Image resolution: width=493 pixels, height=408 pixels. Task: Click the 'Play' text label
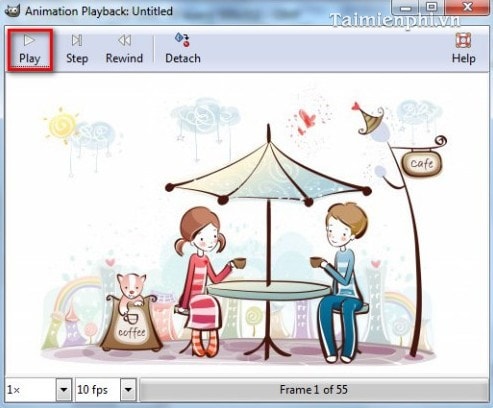[x=29, y=58]
